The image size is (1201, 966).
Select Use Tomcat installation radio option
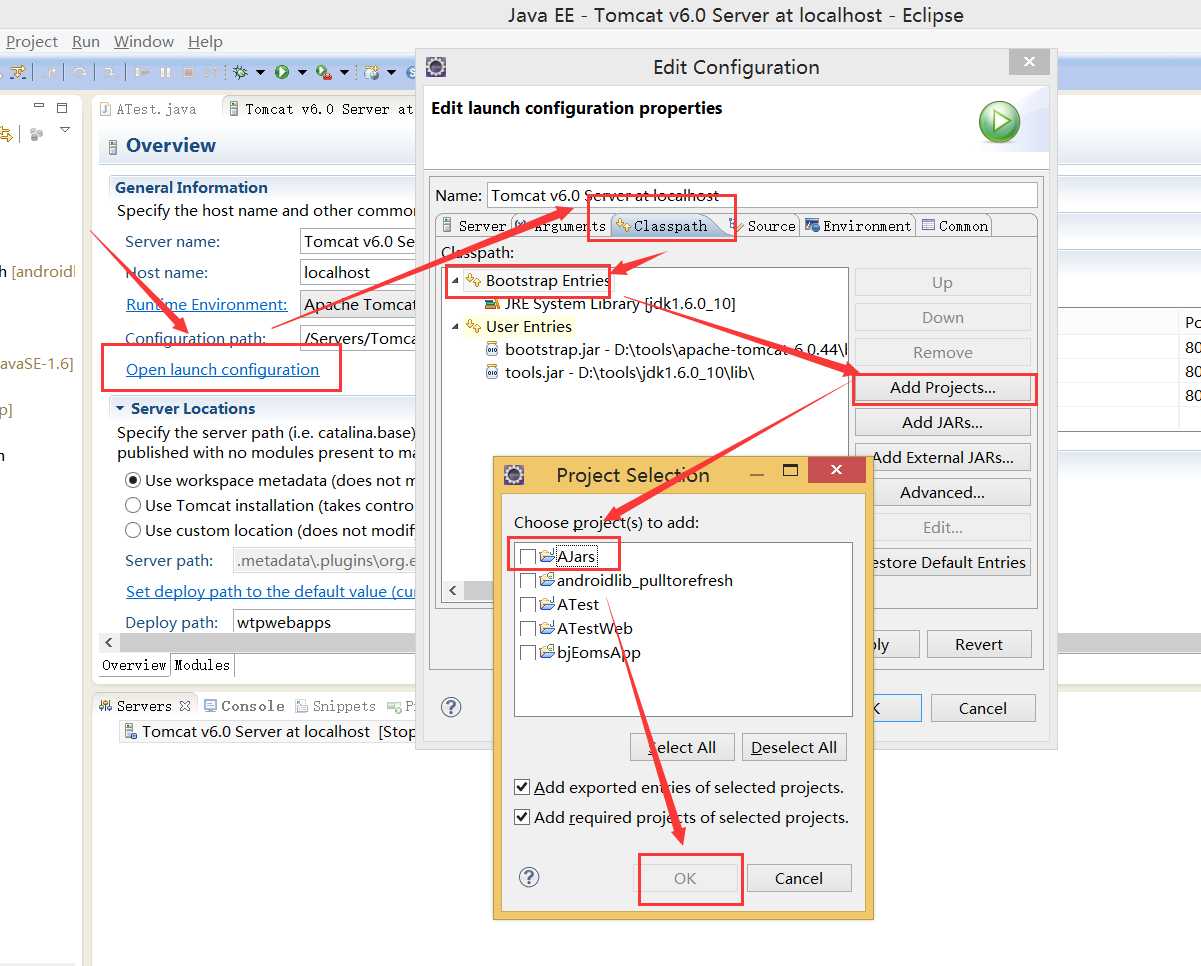(133, 505)
